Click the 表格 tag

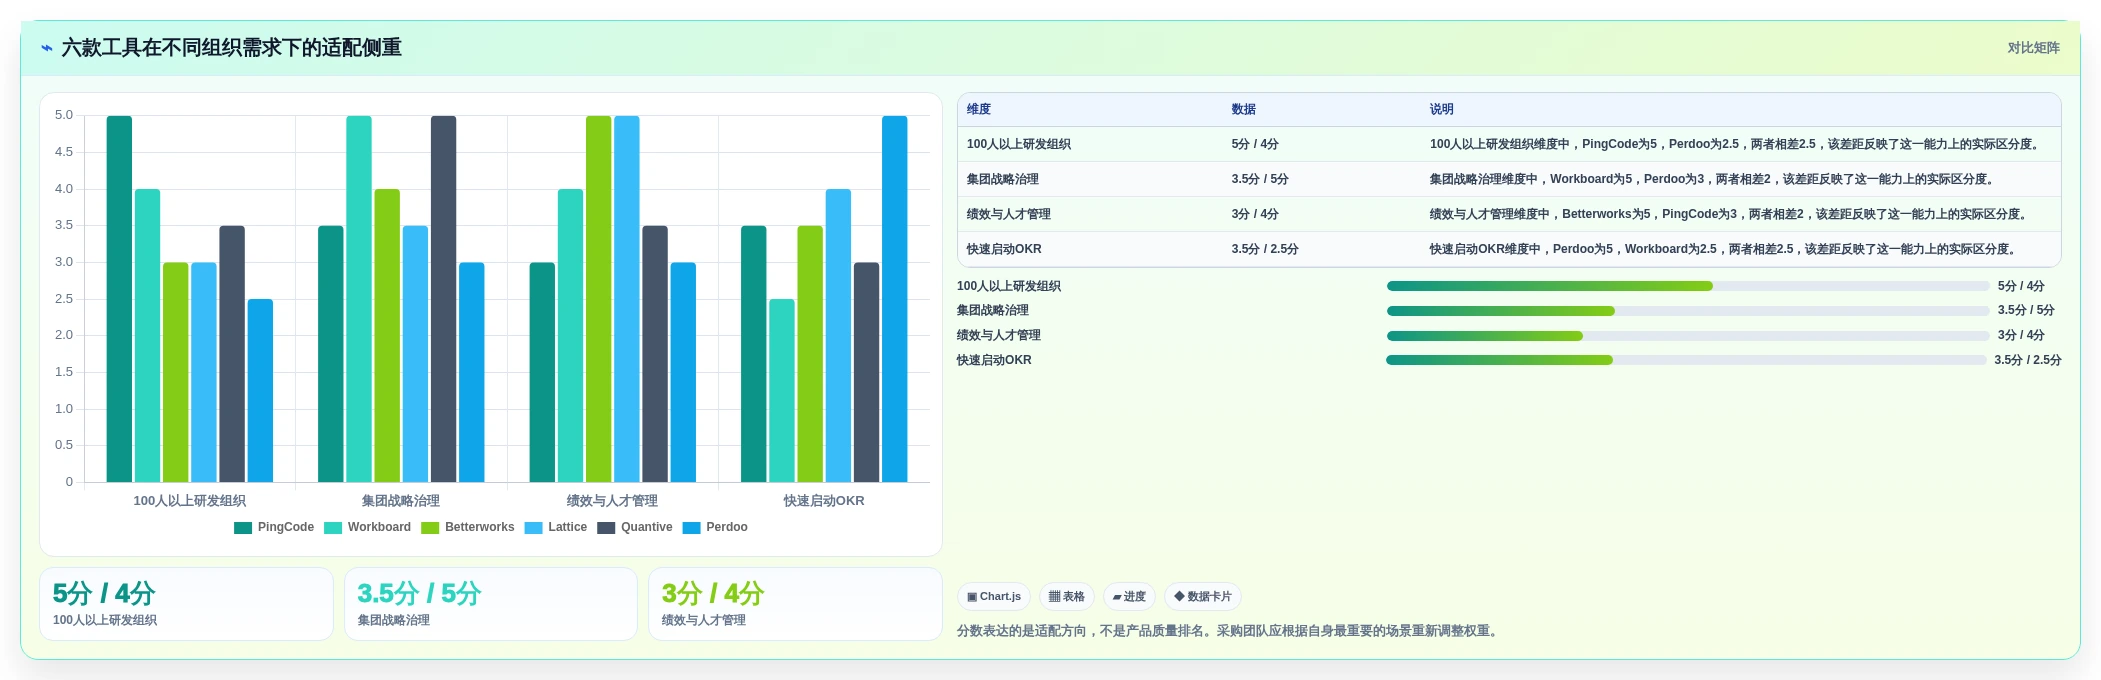[1067, 597]
